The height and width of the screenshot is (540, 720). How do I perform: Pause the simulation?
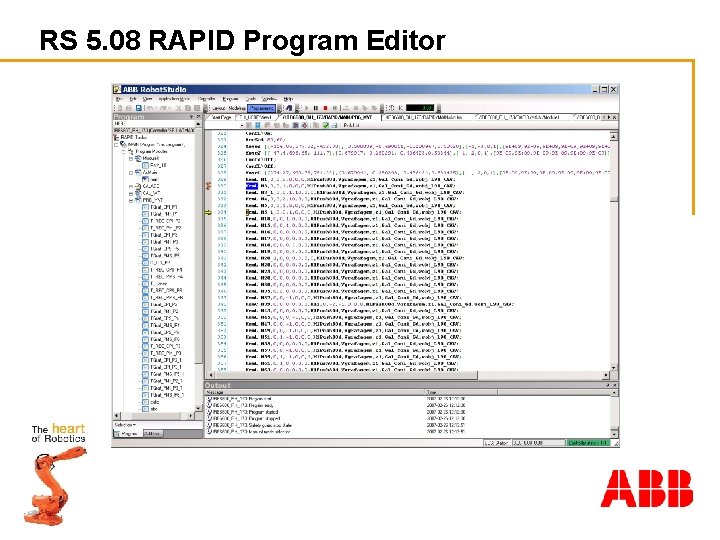click(316, 108)
